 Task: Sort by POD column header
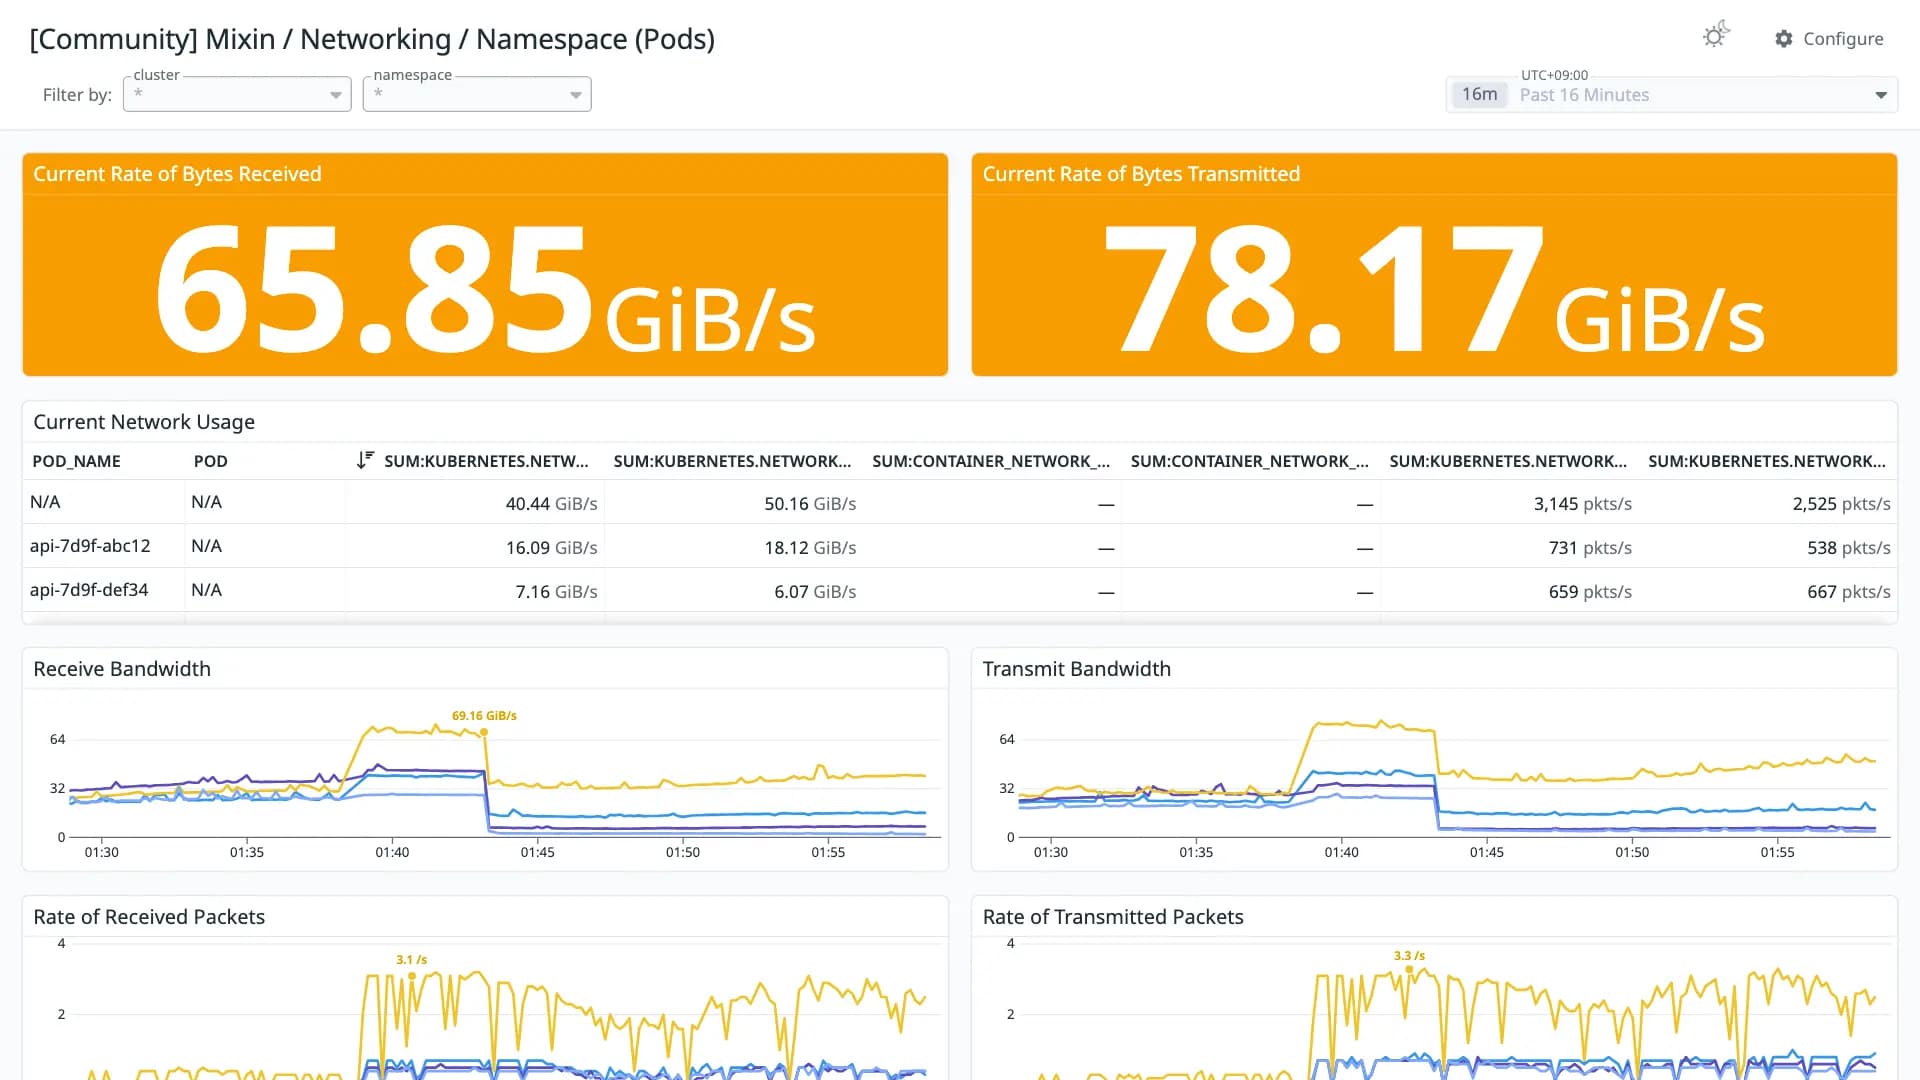[x=210, y=461]
